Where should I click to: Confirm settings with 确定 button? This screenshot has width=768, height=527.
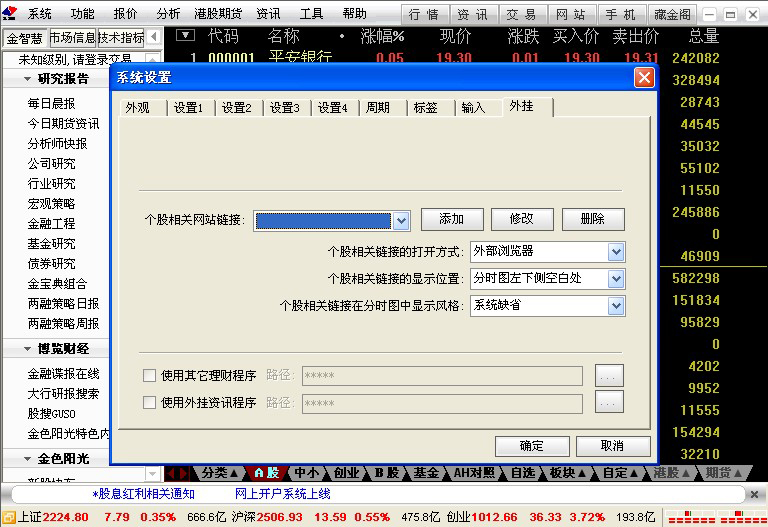[532, 446]
